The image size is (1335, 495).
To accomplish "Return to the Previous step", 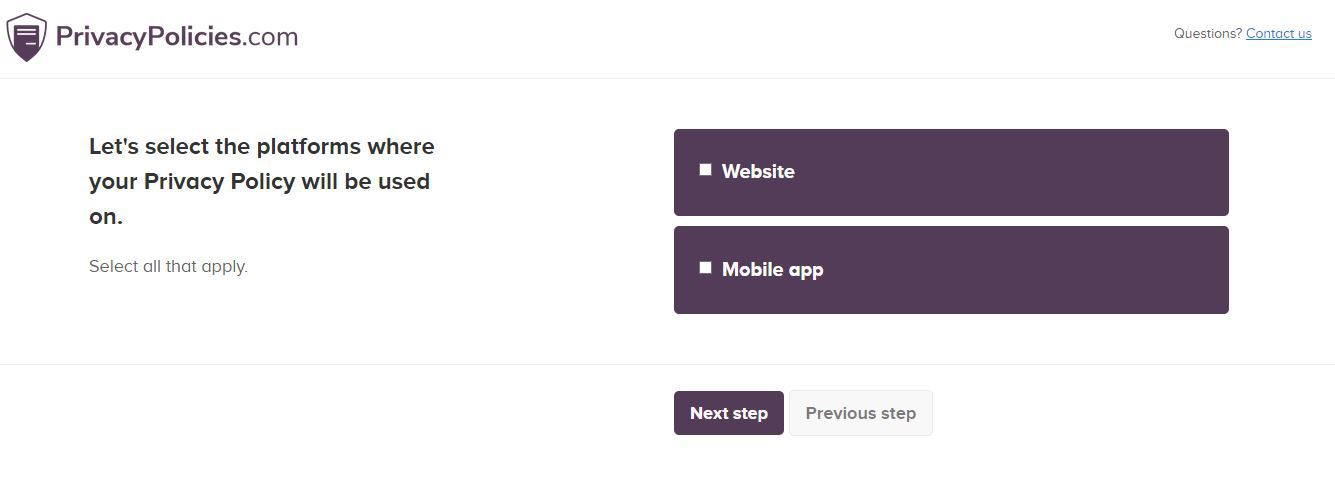I will 861,413.
